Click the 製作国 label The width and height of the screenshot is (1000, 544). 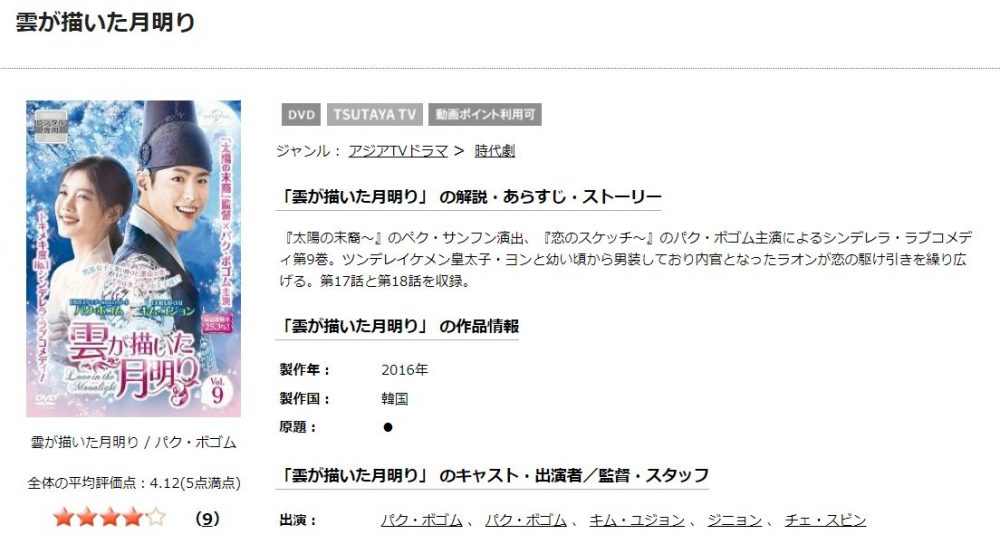(305, 399)
